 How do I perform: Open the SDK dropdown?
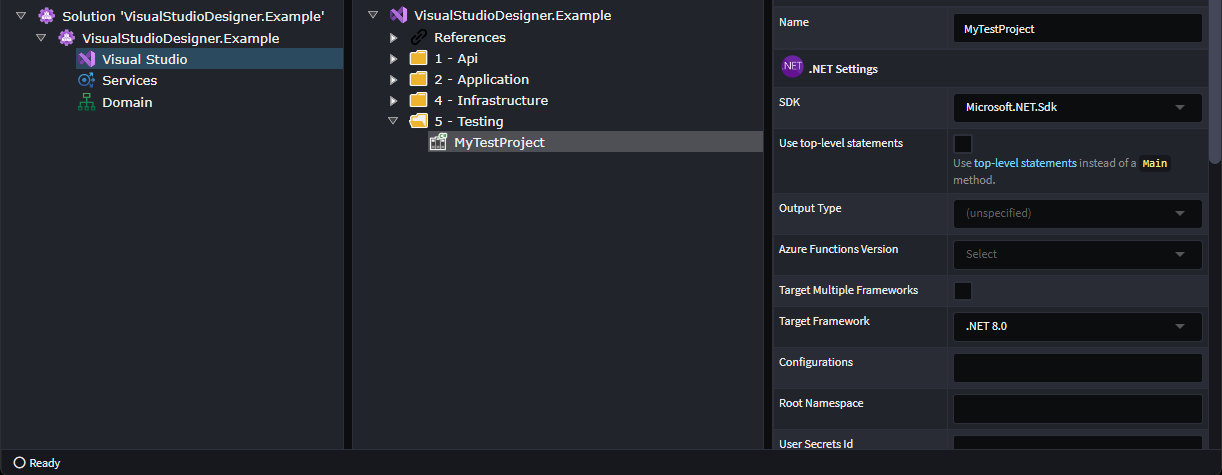coord(1078,107)
